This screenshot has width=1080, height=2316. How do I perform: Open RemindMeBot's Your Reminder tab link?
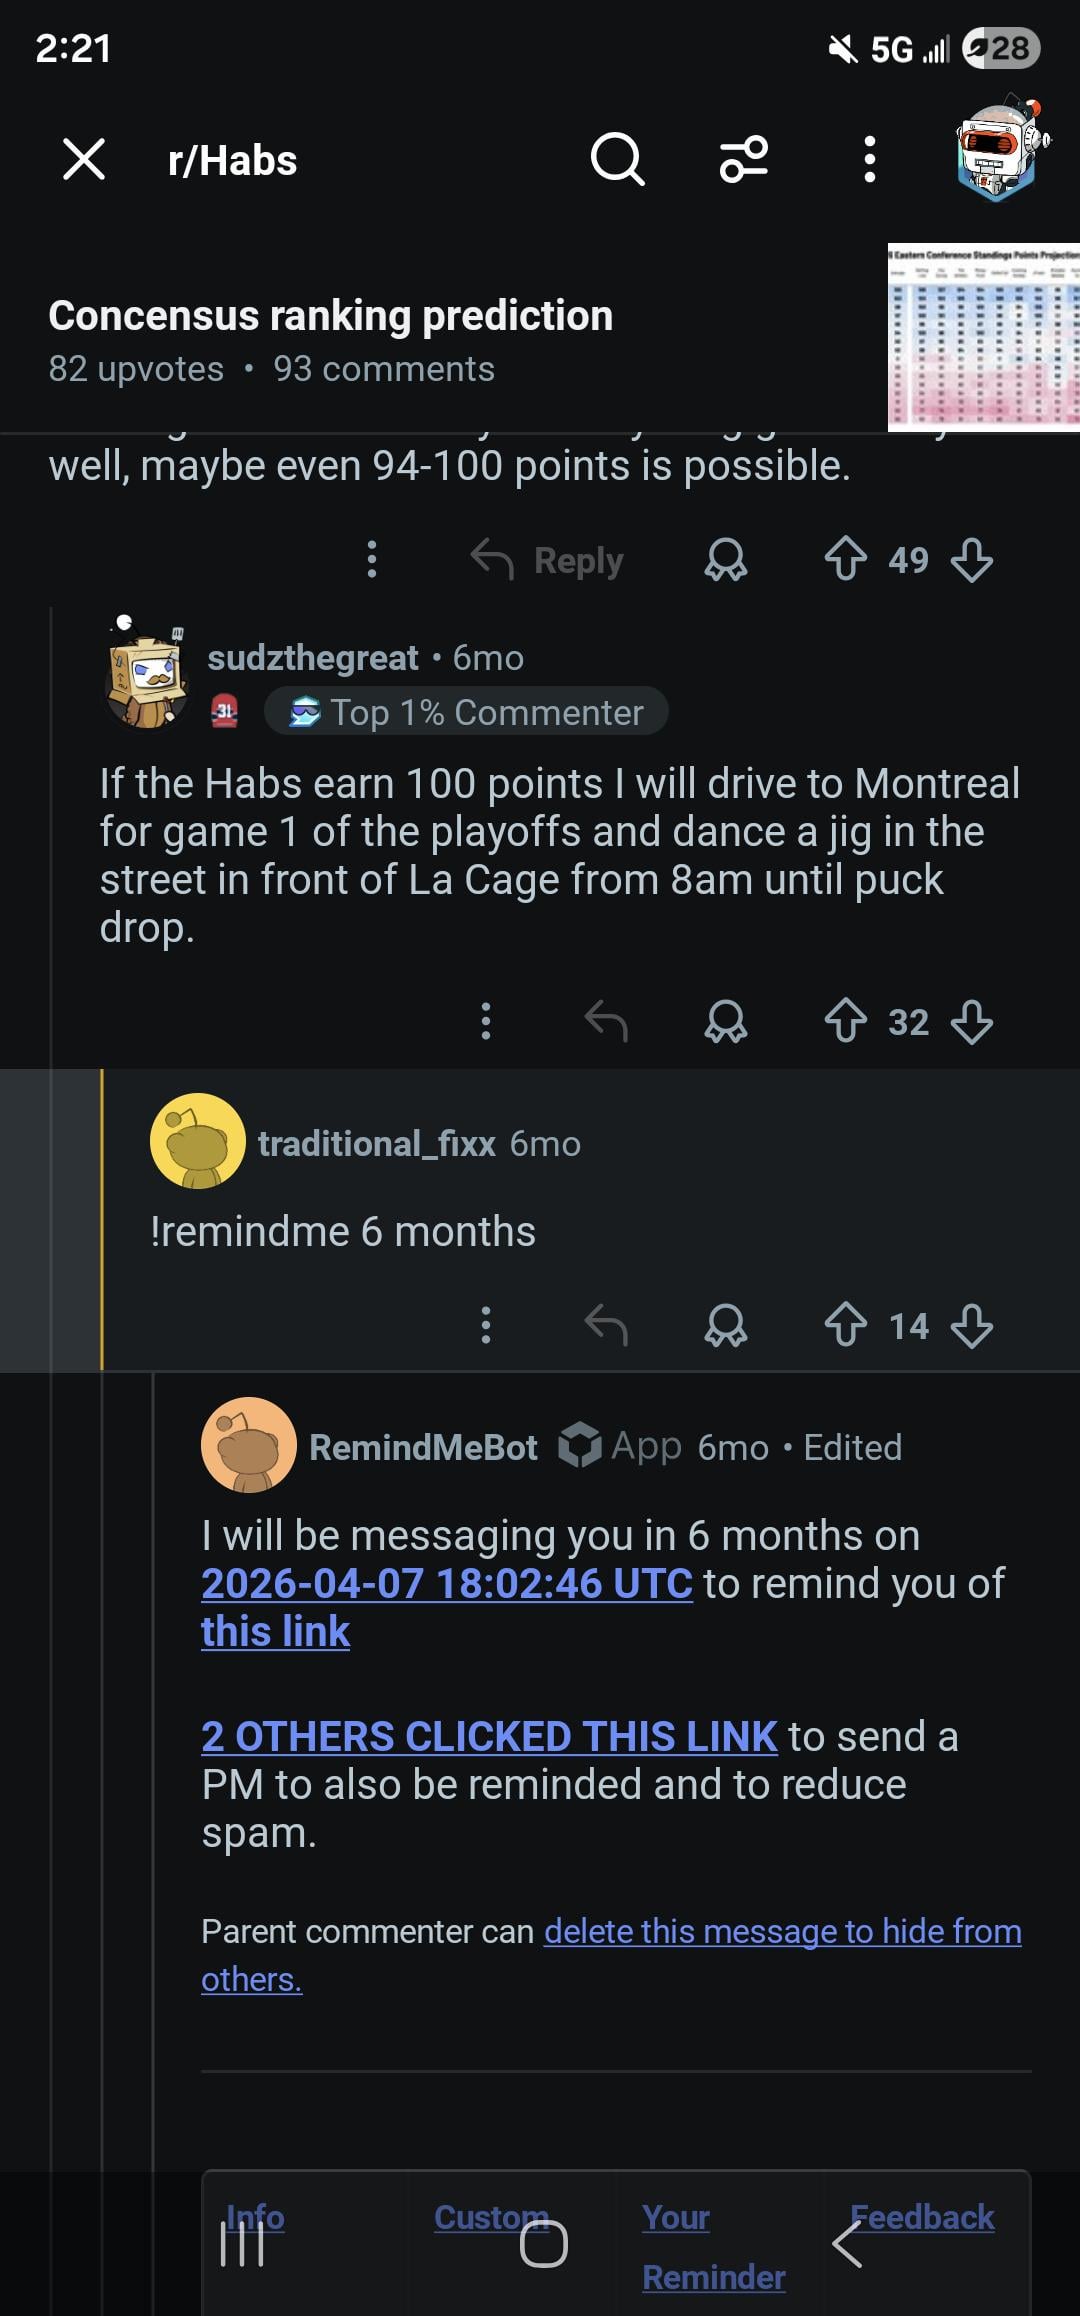pyautogui.click(x=713, y=2246)
